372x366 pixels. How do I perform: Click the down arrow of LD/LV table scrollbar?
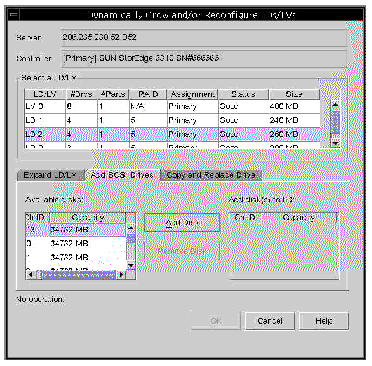click(336, 143)
